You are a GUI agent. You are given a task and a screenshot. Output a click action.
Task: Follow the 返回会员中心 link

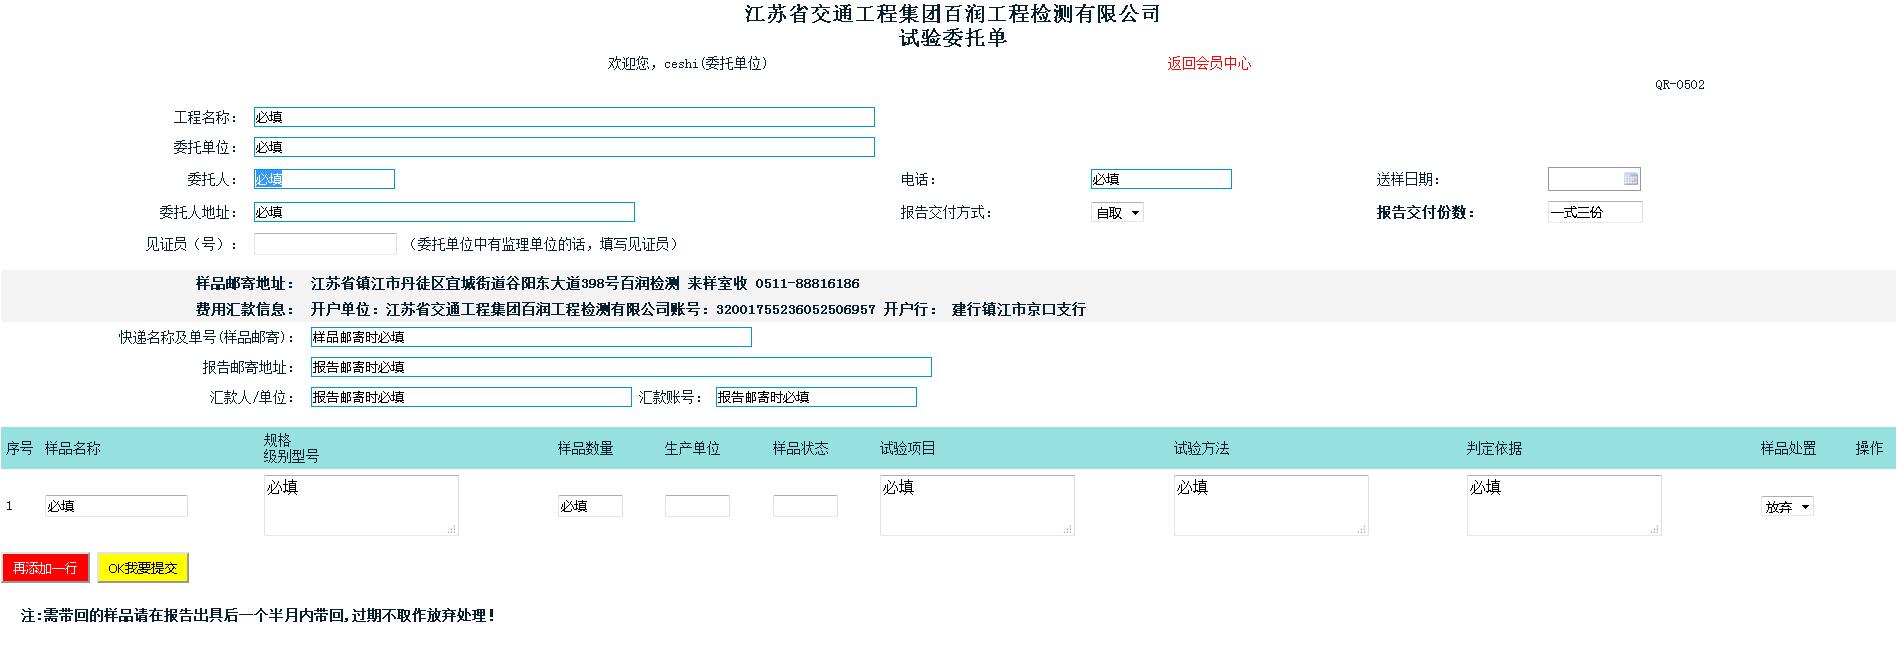pos(1208,63)
